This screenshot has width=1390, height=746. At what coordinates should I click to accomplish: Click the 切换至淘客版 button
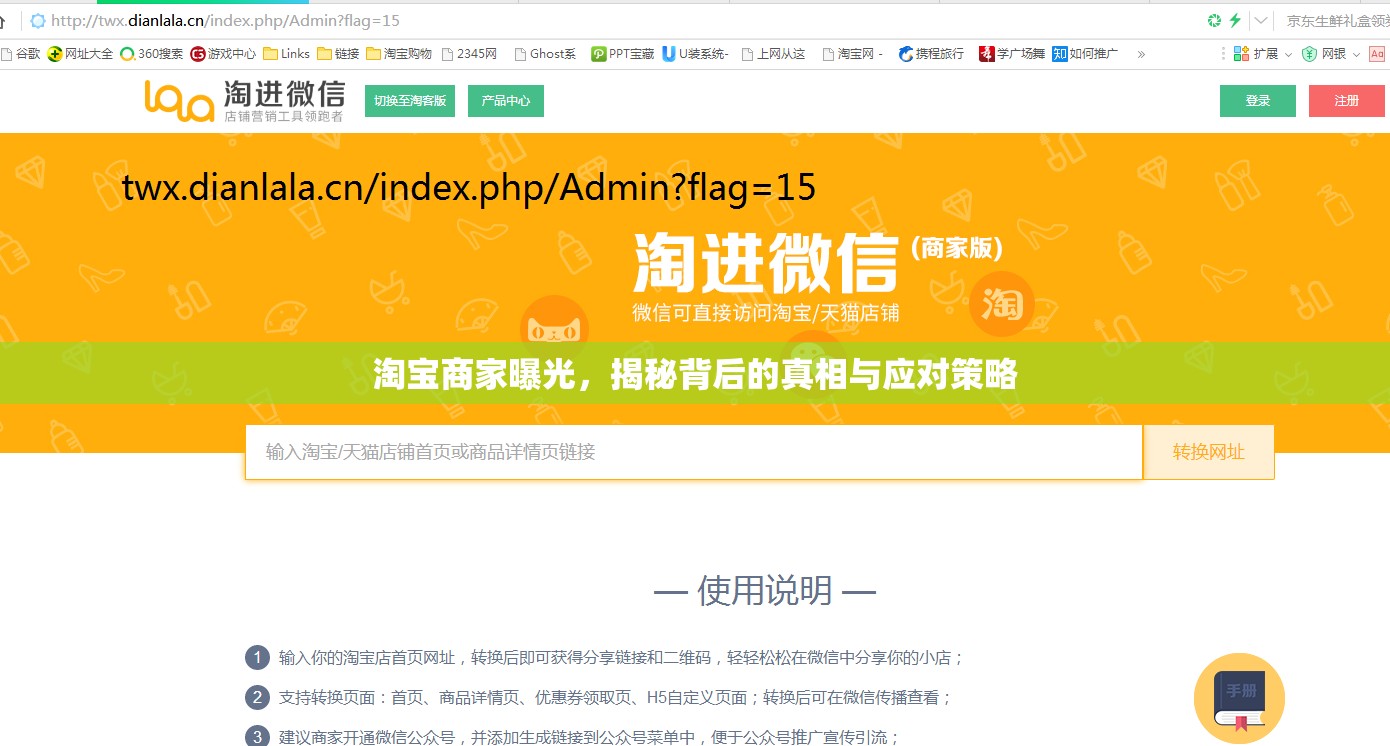coord(410,101)
